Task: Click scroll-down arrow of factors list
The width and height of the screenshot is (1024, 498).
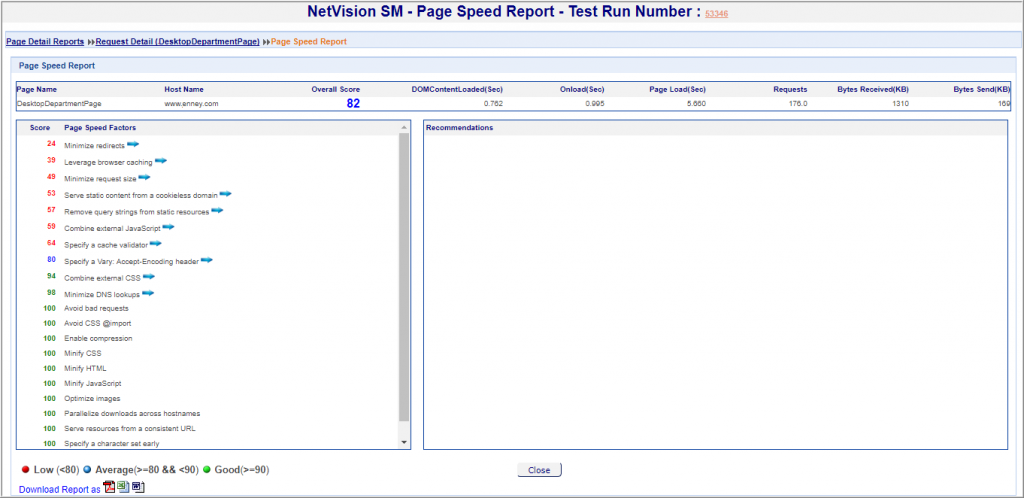Action: pos(404,443)
